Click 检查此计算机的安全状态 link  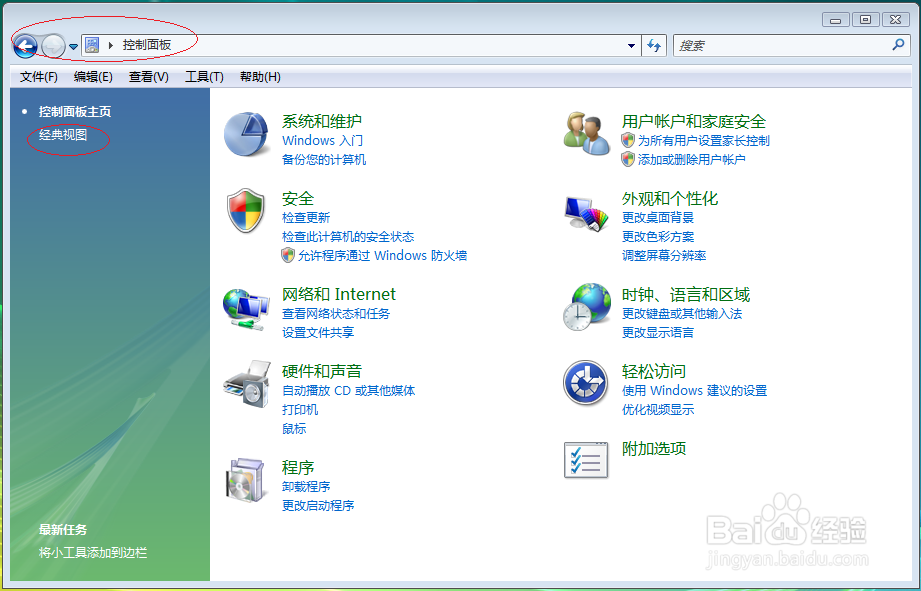(348, 237)
